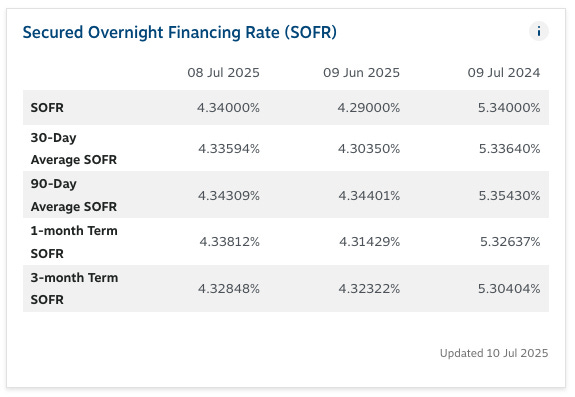
Task: Select the 09 Jun 2025 column header
Action: 361,73
